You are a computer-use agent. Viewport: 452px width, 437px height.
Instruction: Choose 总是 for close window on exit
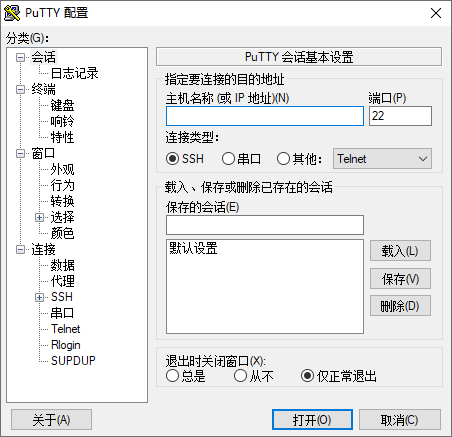click(172, 376)
